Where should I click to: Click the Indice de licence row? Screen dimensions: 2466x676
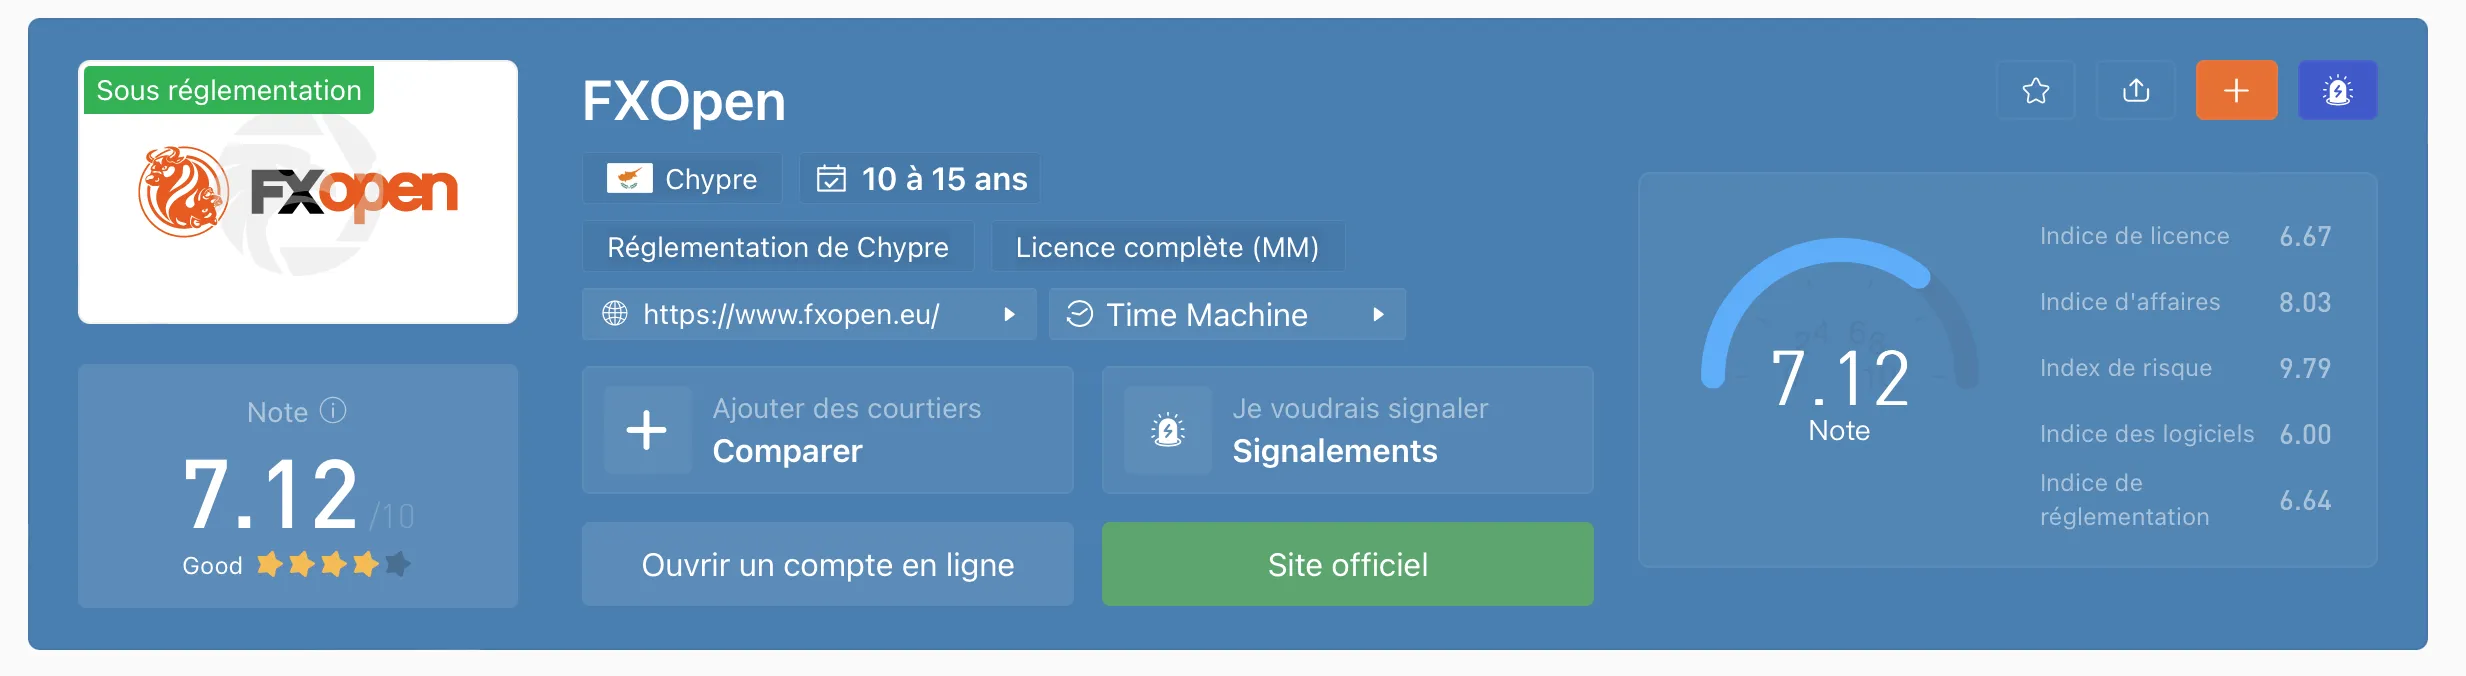[2185, 236]
